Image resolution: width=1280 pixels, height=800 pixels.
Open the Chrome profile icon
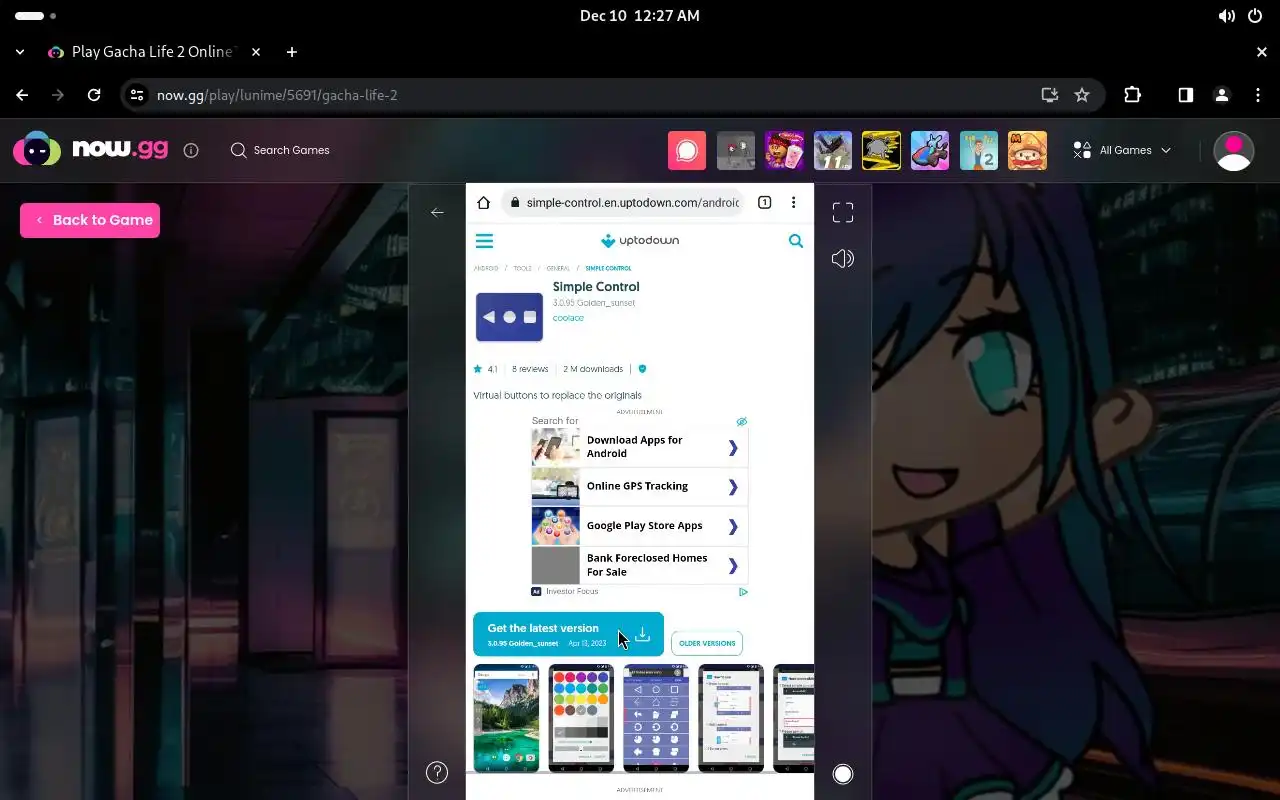1221,95
